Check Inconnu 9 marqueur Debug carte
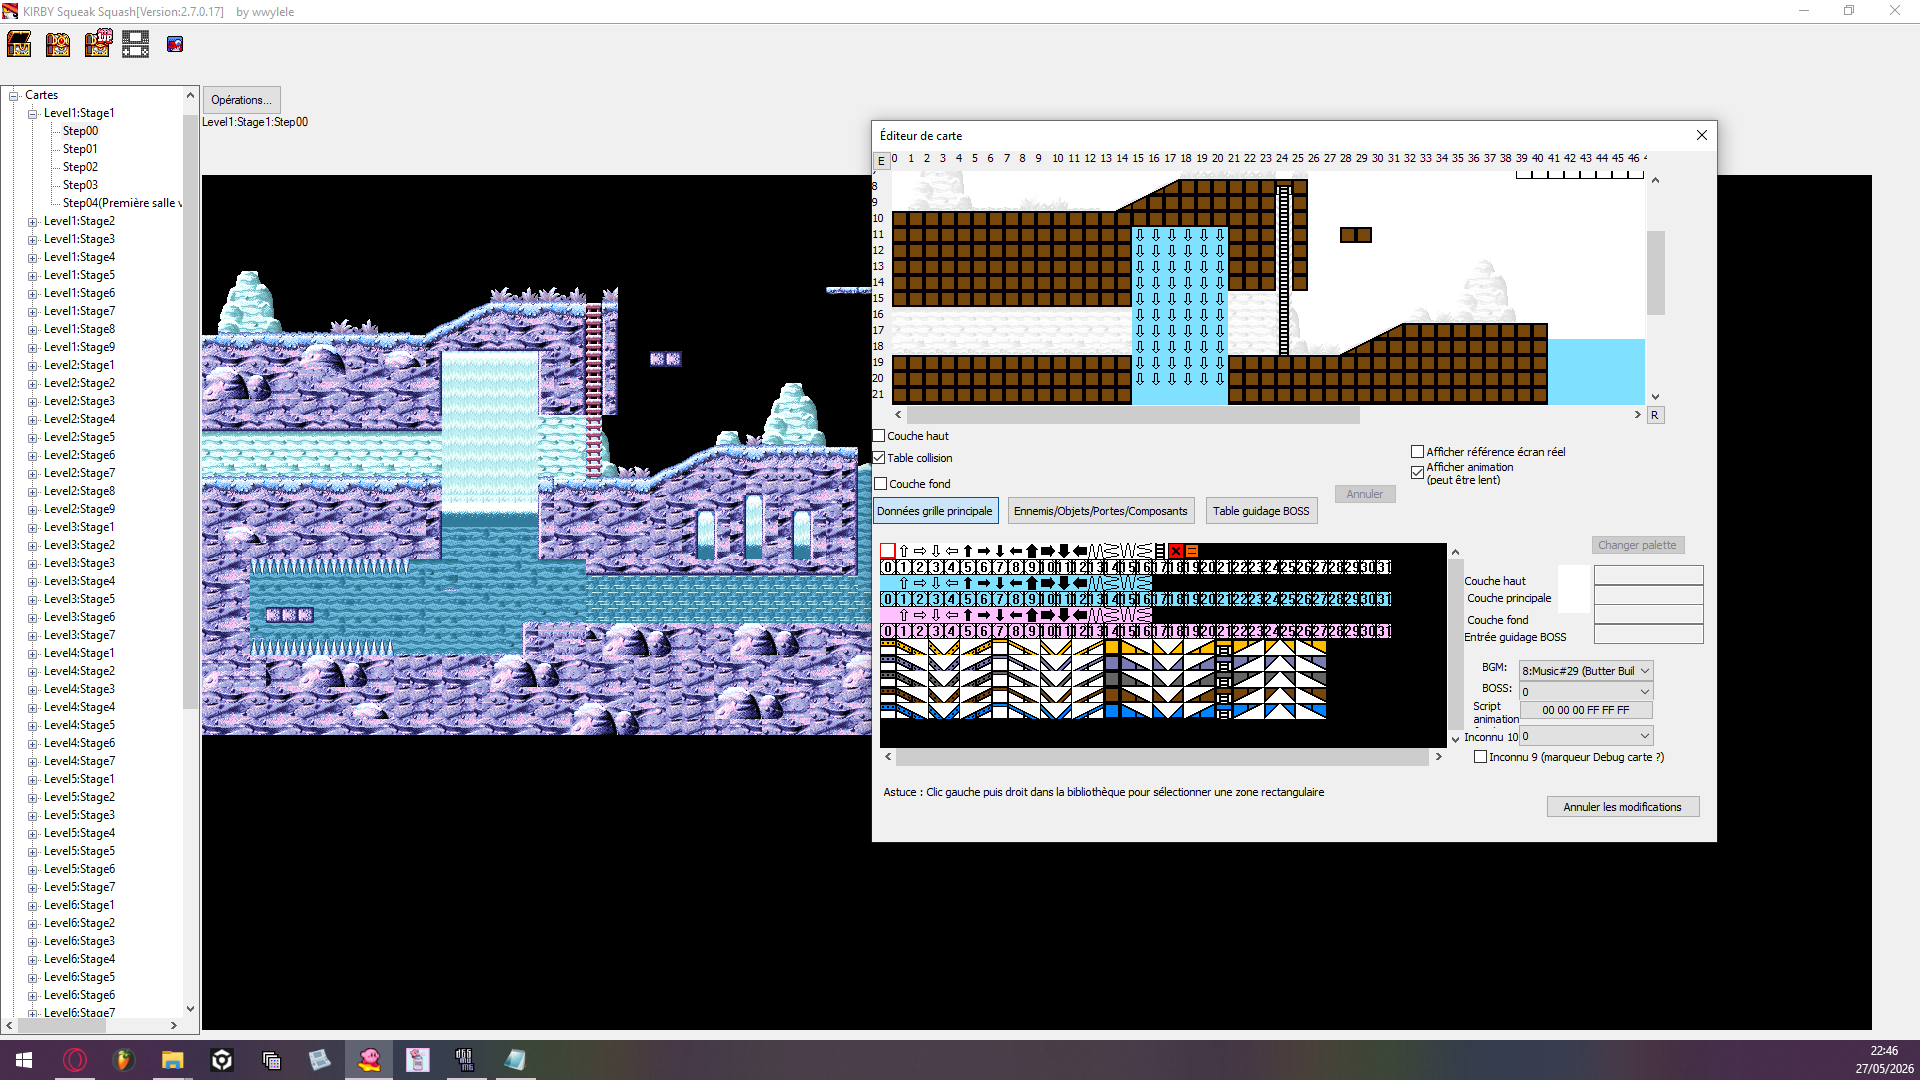This screenshot has width=1920, height=1080. click(x=1480, y=757)
